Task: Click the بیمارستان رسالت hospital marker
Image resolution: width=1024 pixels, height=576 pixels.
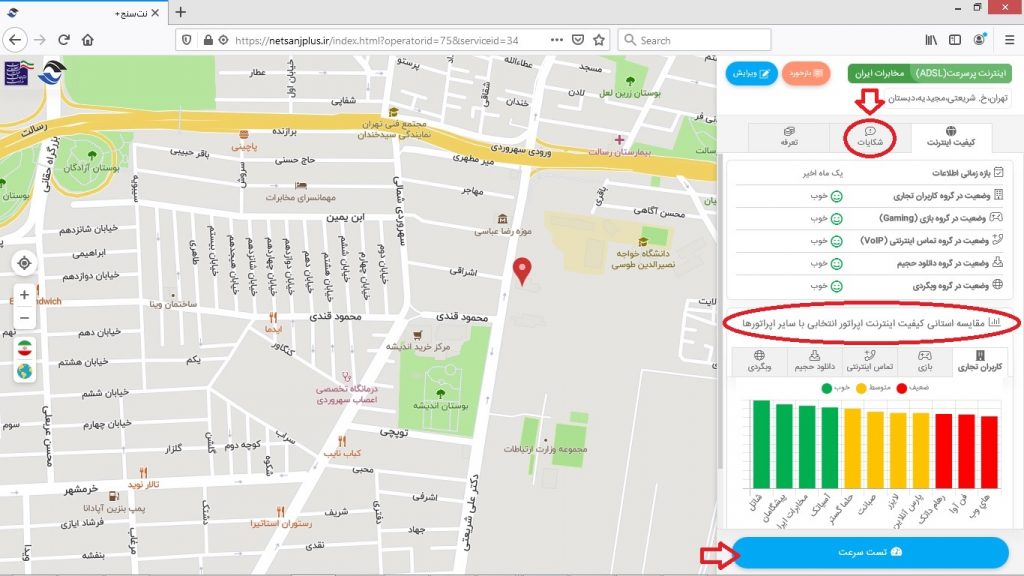Action: coord(619,140)
